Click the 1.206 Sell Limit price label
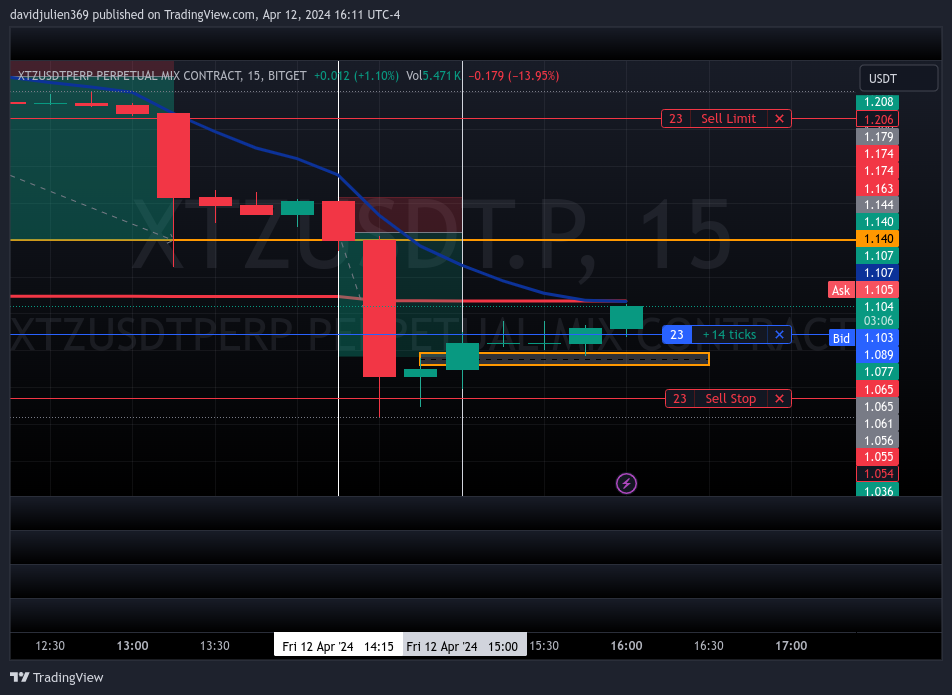Viewport: 952px width, 695px height. tap(877, 120)
